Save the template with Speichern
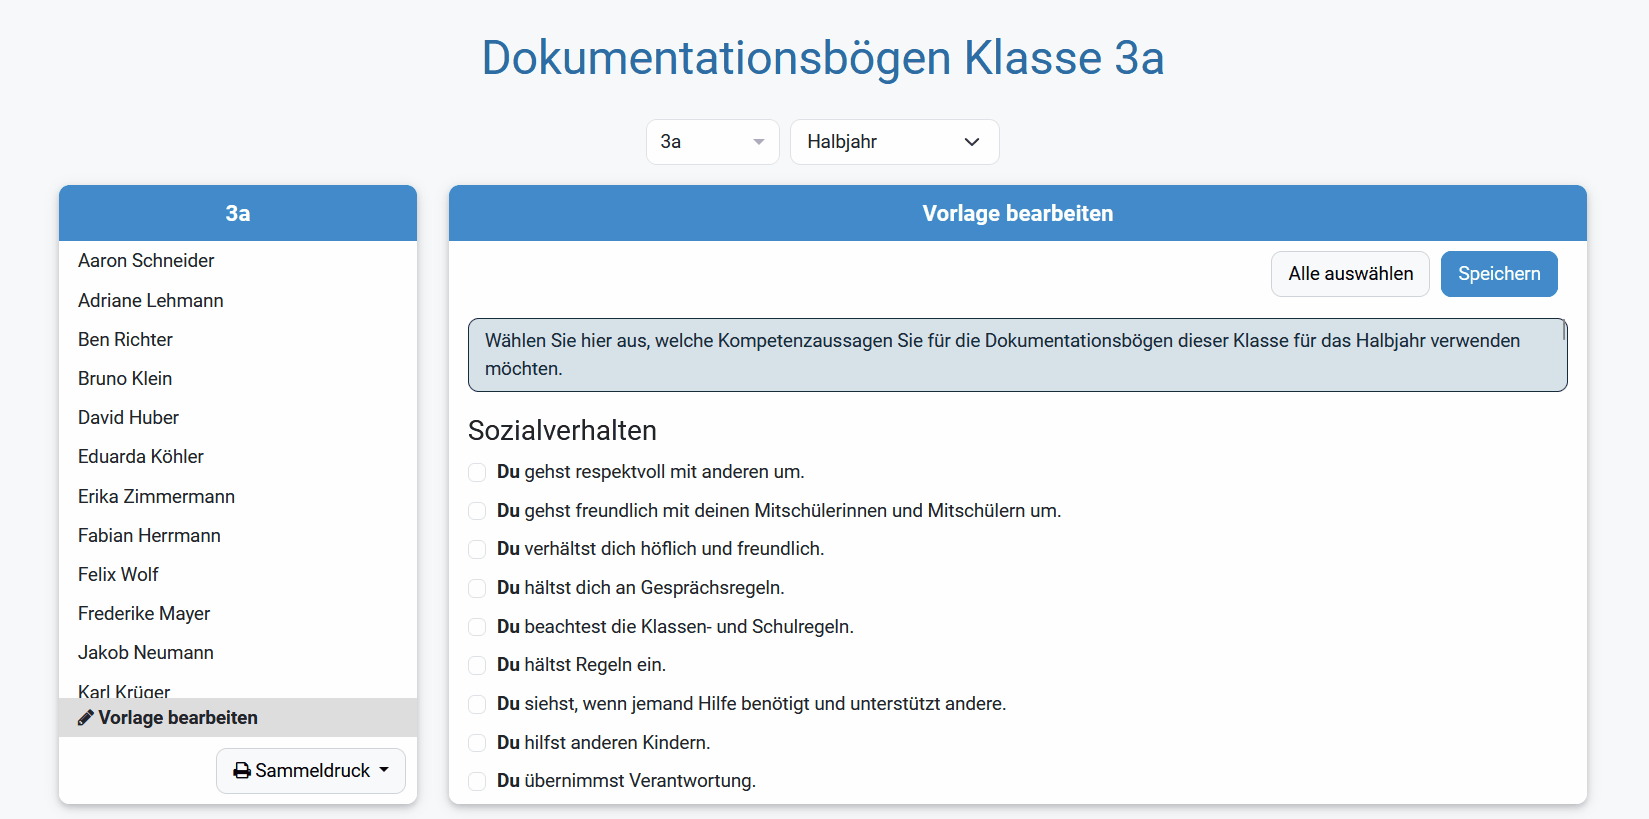1649x819 pixels. coord(1499,274)
